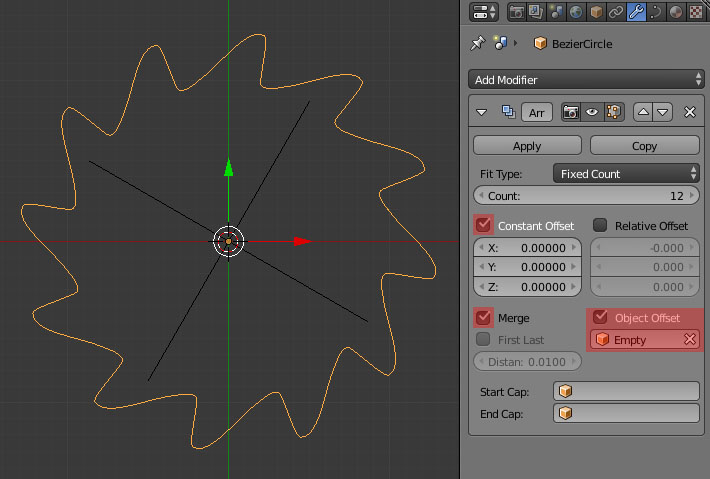
Task: Open curve Data properties tab
Action: (x=656, y=12)
